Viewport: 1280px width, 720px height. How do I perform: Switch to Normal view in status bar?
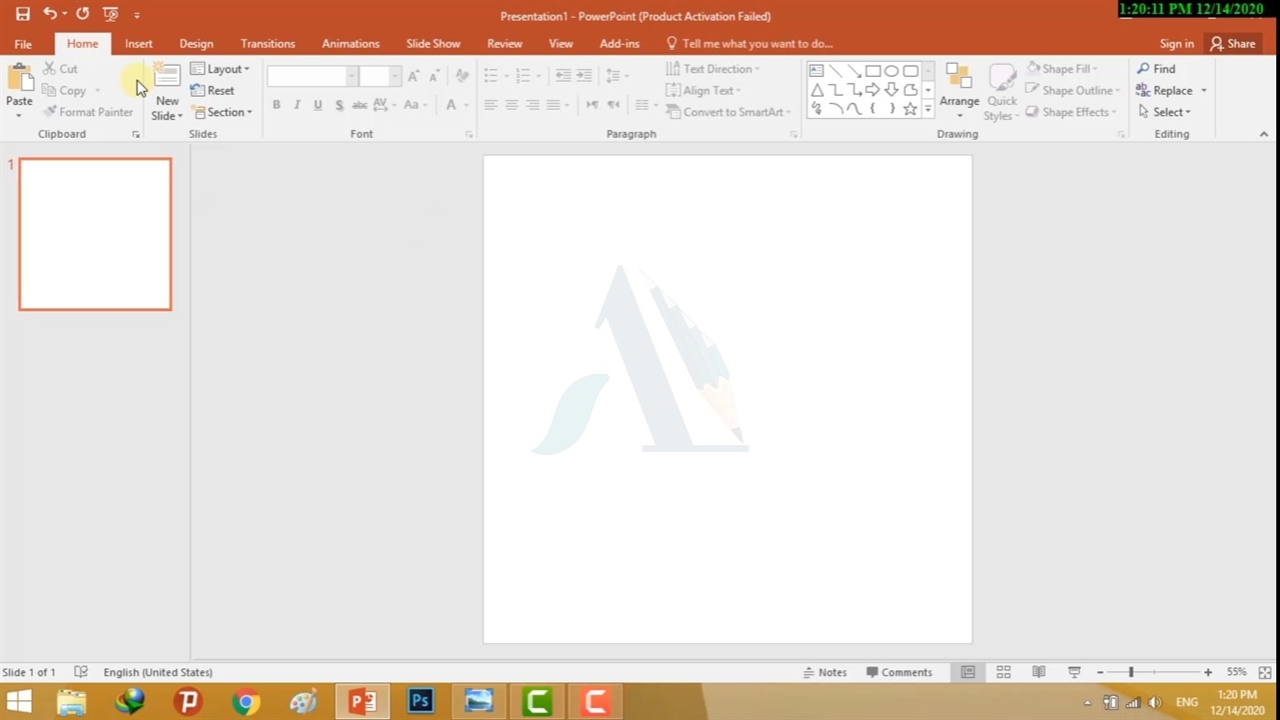point(967,672)
